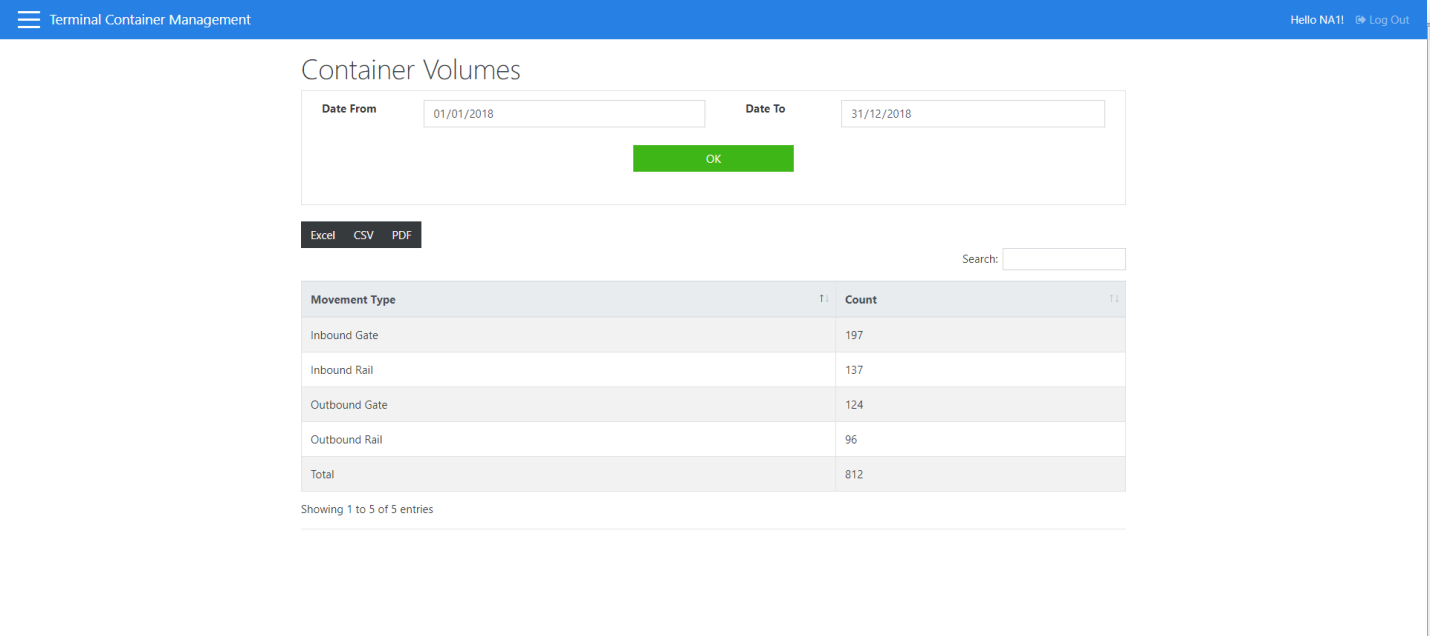The height and width of the screenshot is (636, 1430).
Task: Click the Container Volumes heading
Action: click(x=411, y=70)
